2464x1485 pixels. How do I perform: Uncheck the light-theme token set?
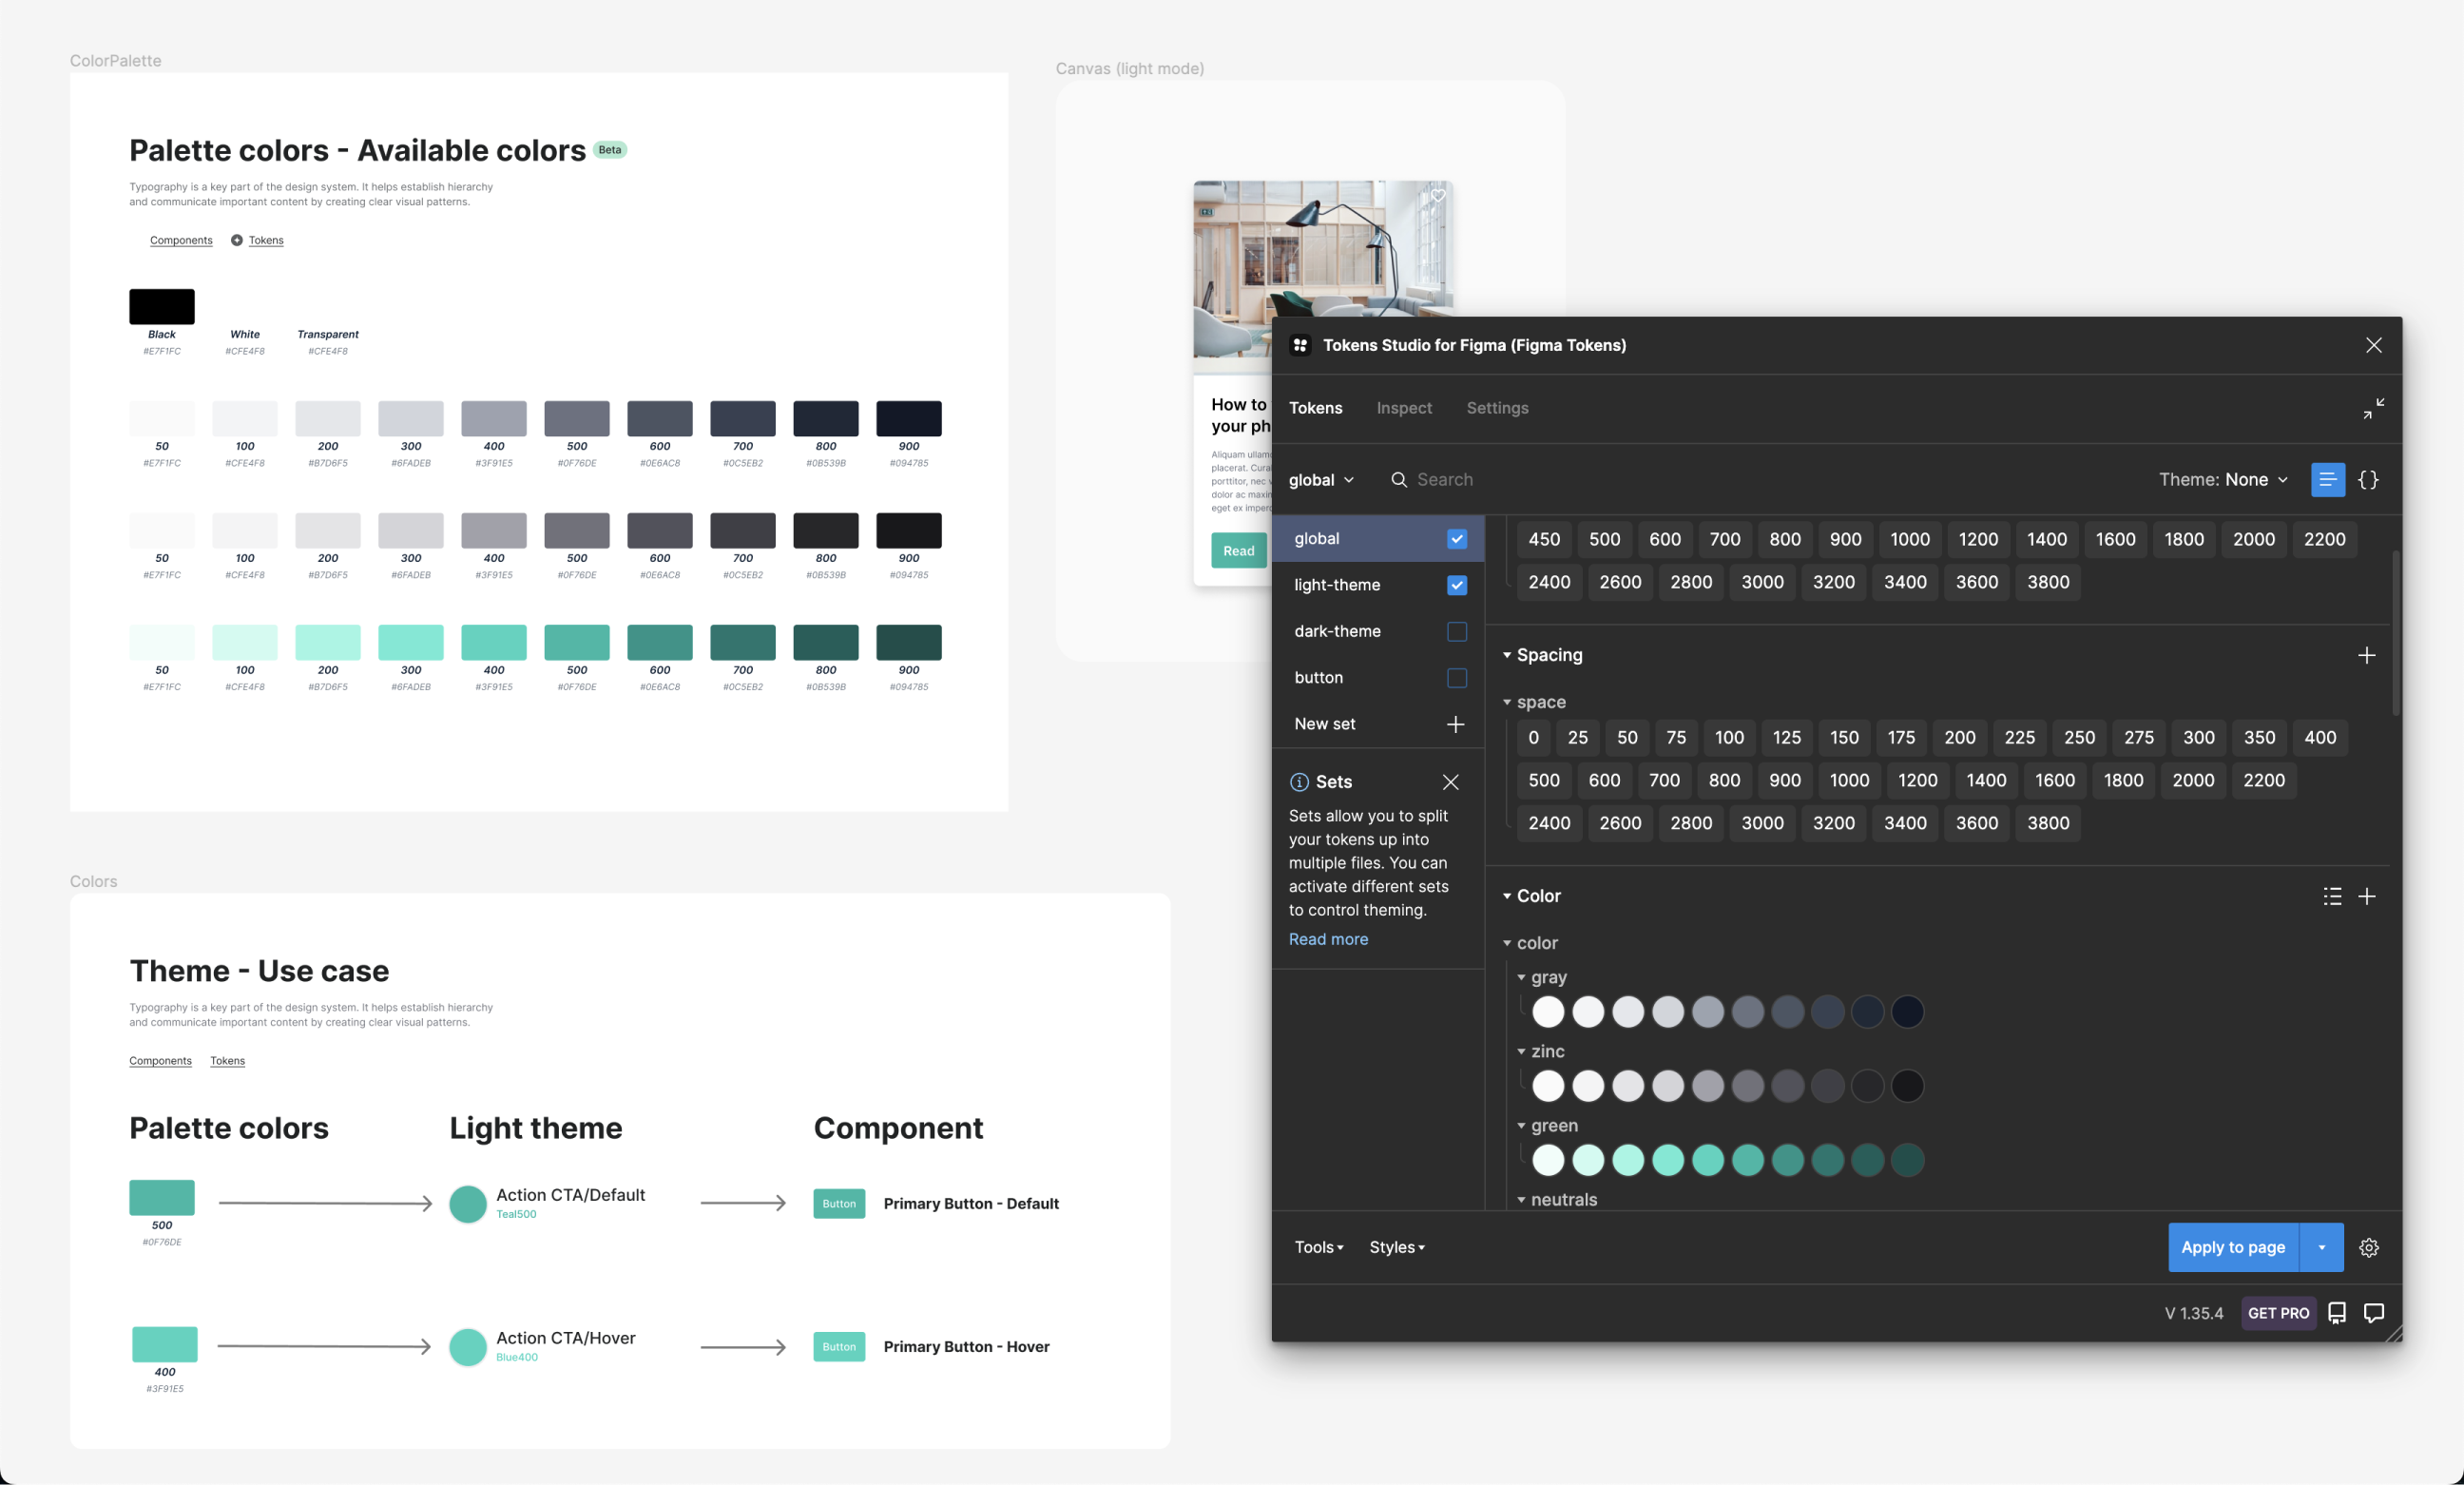click(1456, 585)
